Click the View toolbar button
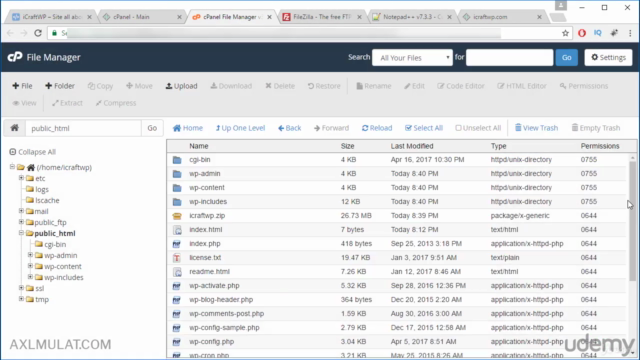Viewport: 640px width, 360px height. click(24, 103)
